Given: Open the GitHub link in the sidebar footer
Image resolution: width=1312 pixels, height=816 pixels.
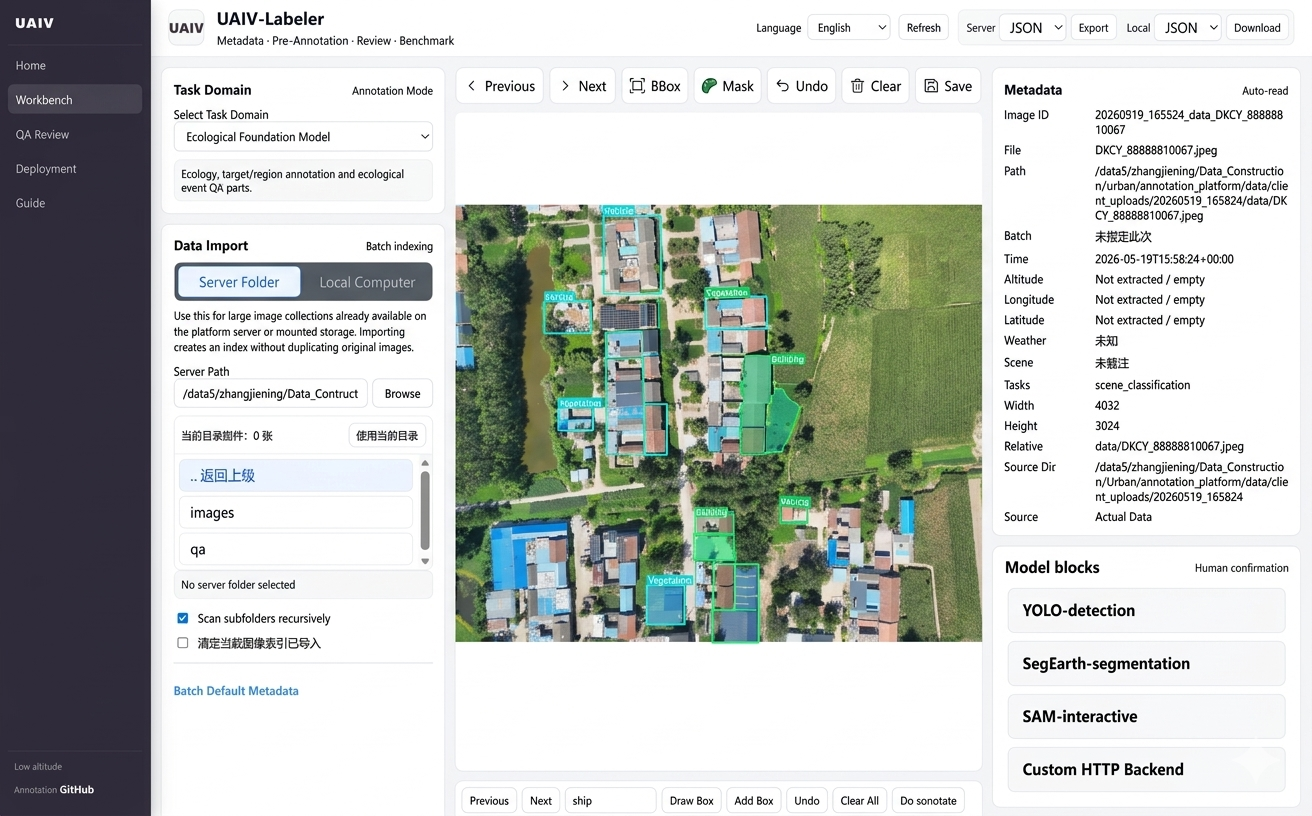Looking at the screenshot, I should click(77, 790).
